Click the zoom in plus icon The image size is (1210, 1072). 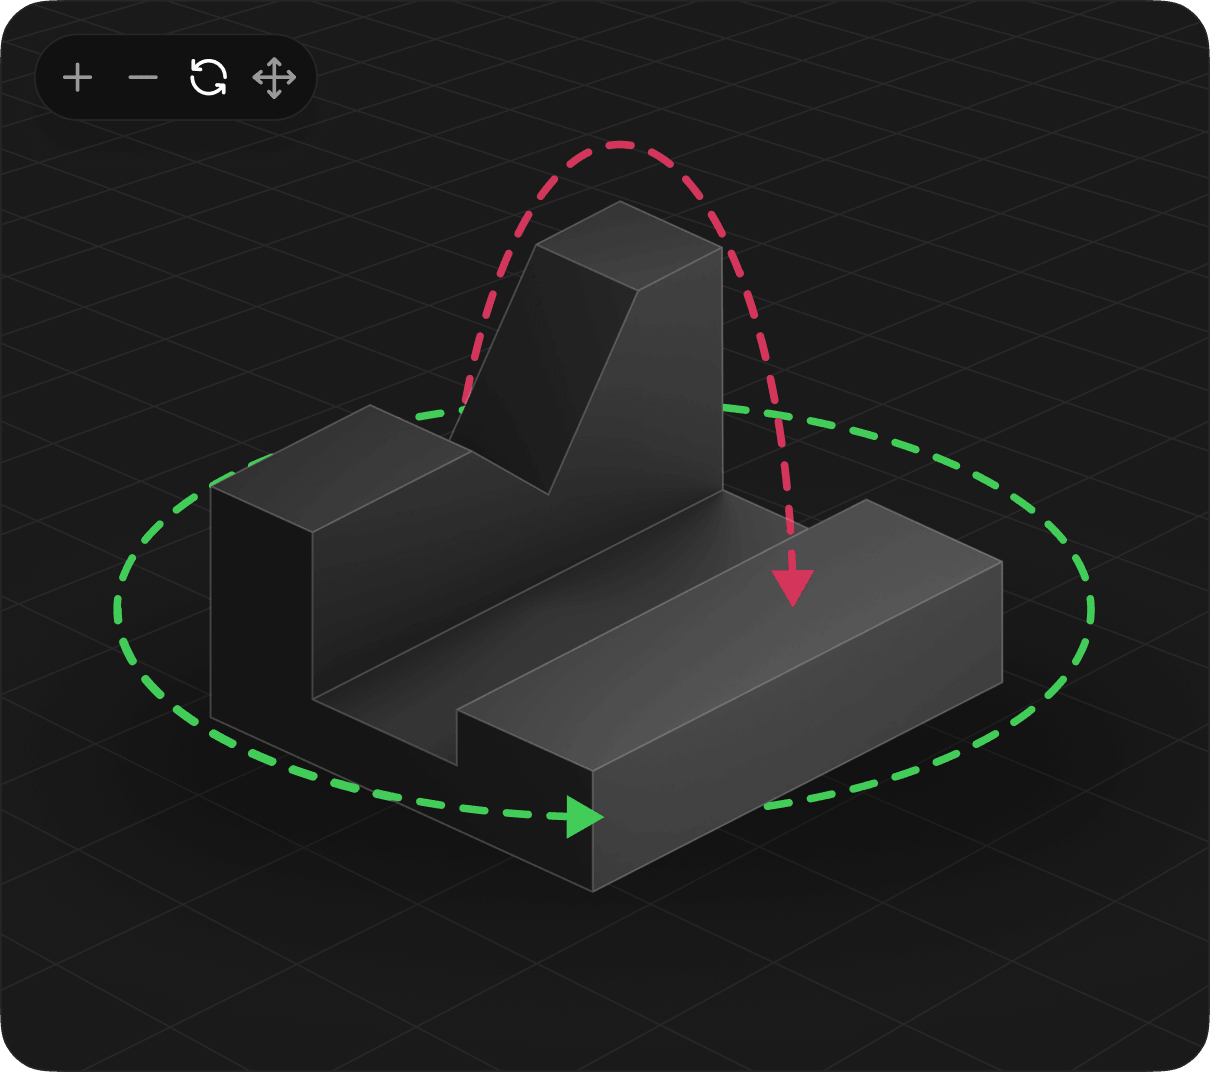[x=77, y=78]
